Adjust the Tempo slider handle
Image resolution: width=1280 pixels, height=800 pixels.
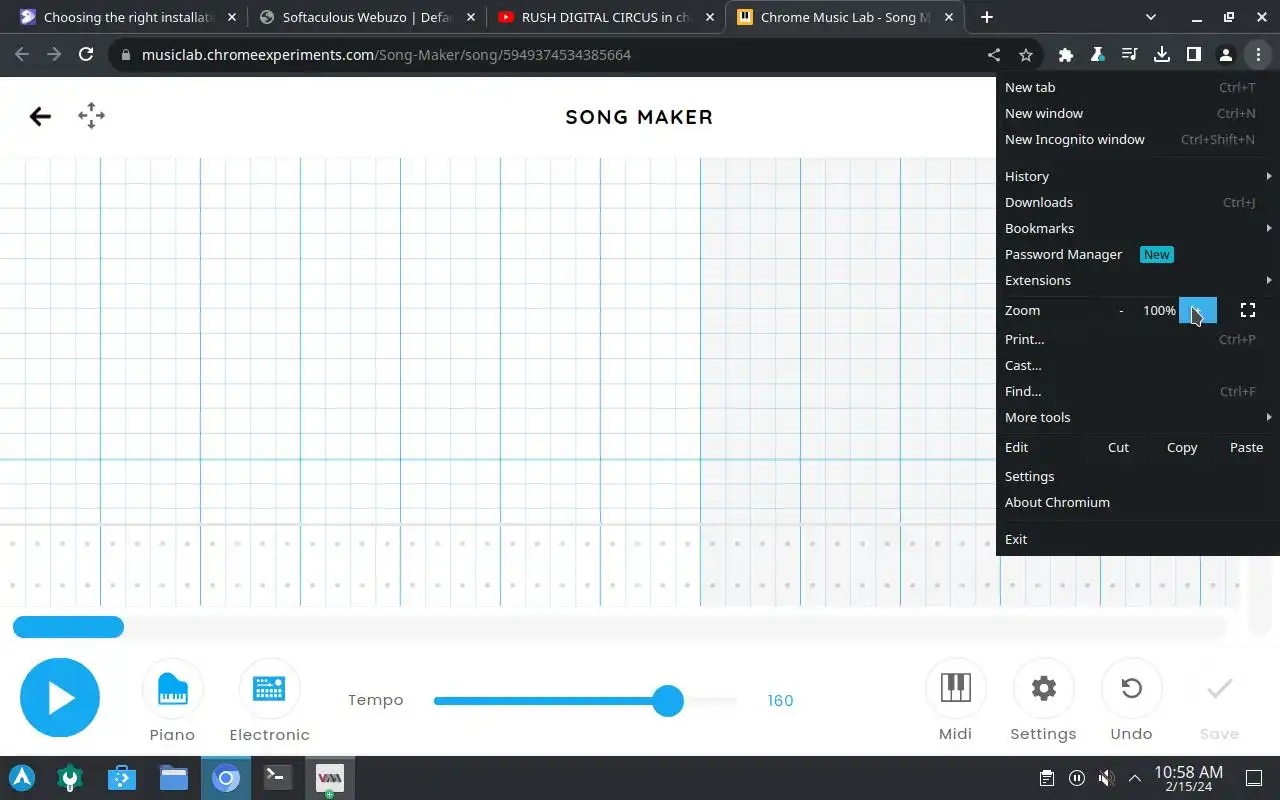668,700
